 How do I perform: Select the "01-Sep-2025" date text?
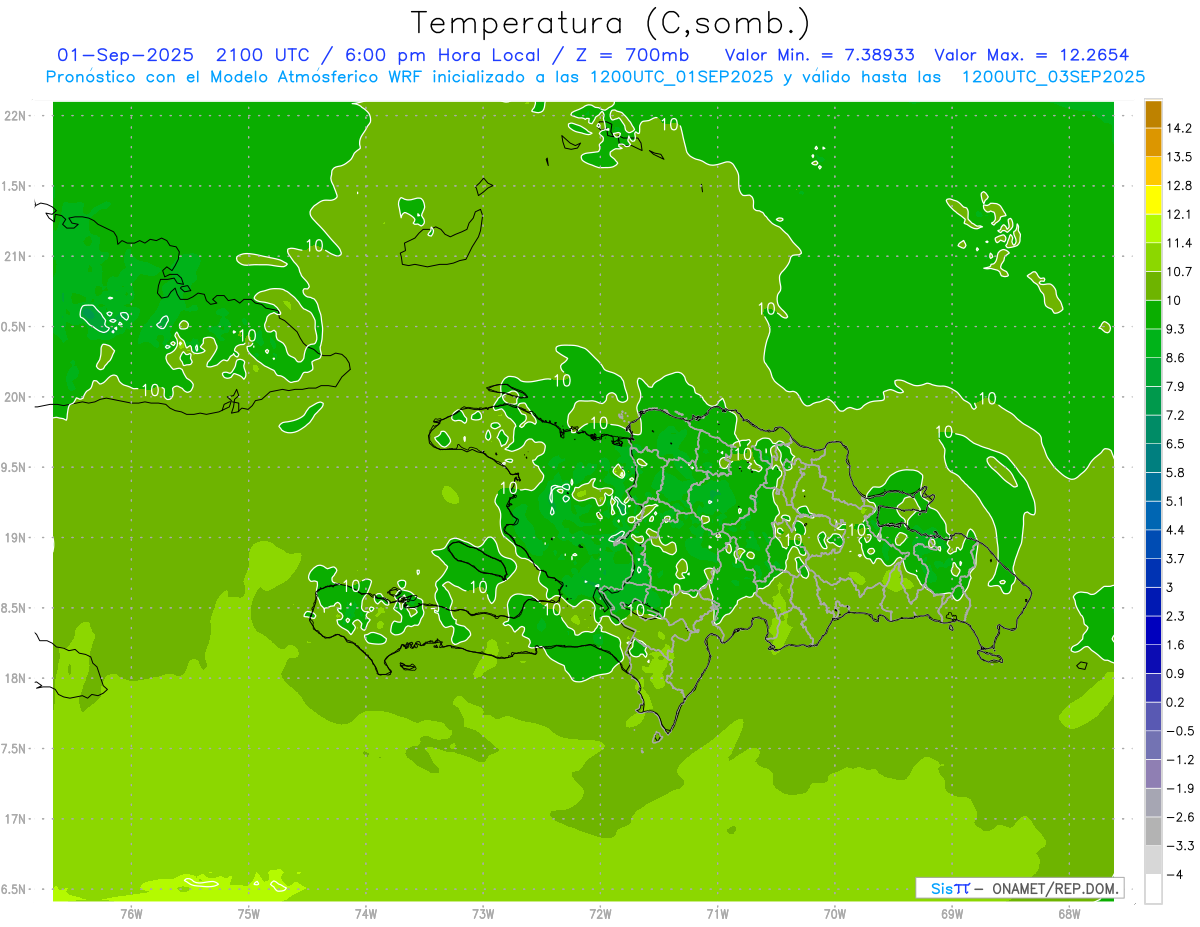pyautogui.click(x=125, y=55)
